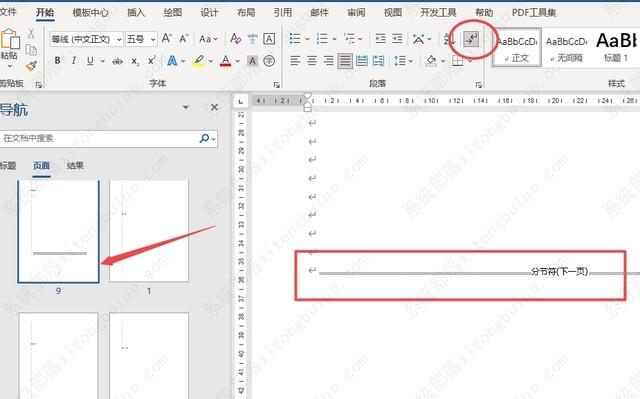Click the Format Painter brush icon
The height and width of the screenshot is (399, 640).
click(x=31, y=66)
